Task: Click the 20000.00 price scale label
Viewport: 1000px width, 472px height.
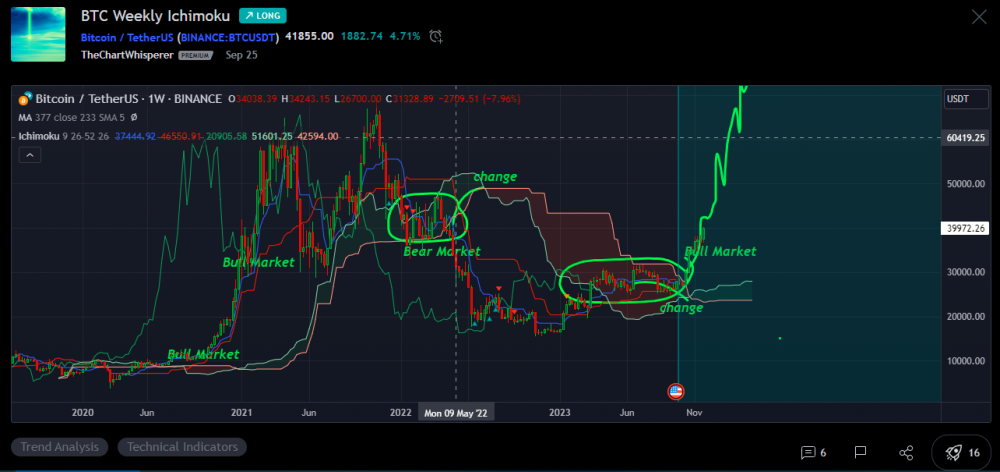Action: [964, 317]
